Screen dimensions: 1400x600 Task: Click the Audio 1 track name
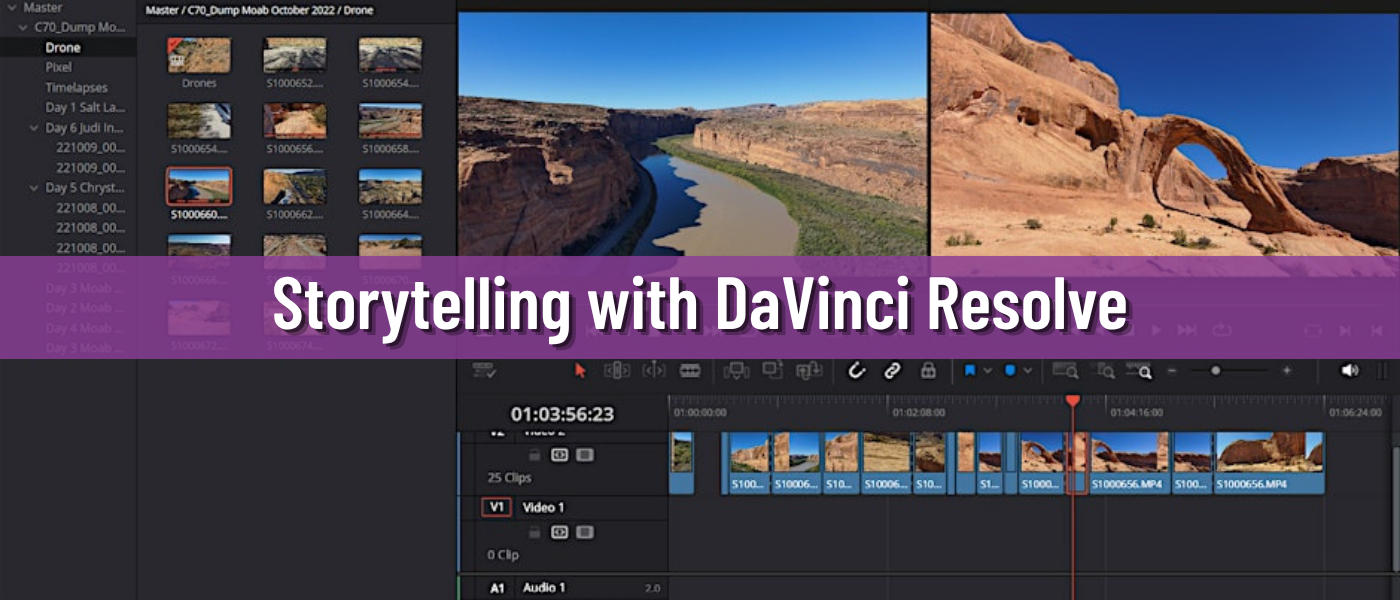[545, 588]
